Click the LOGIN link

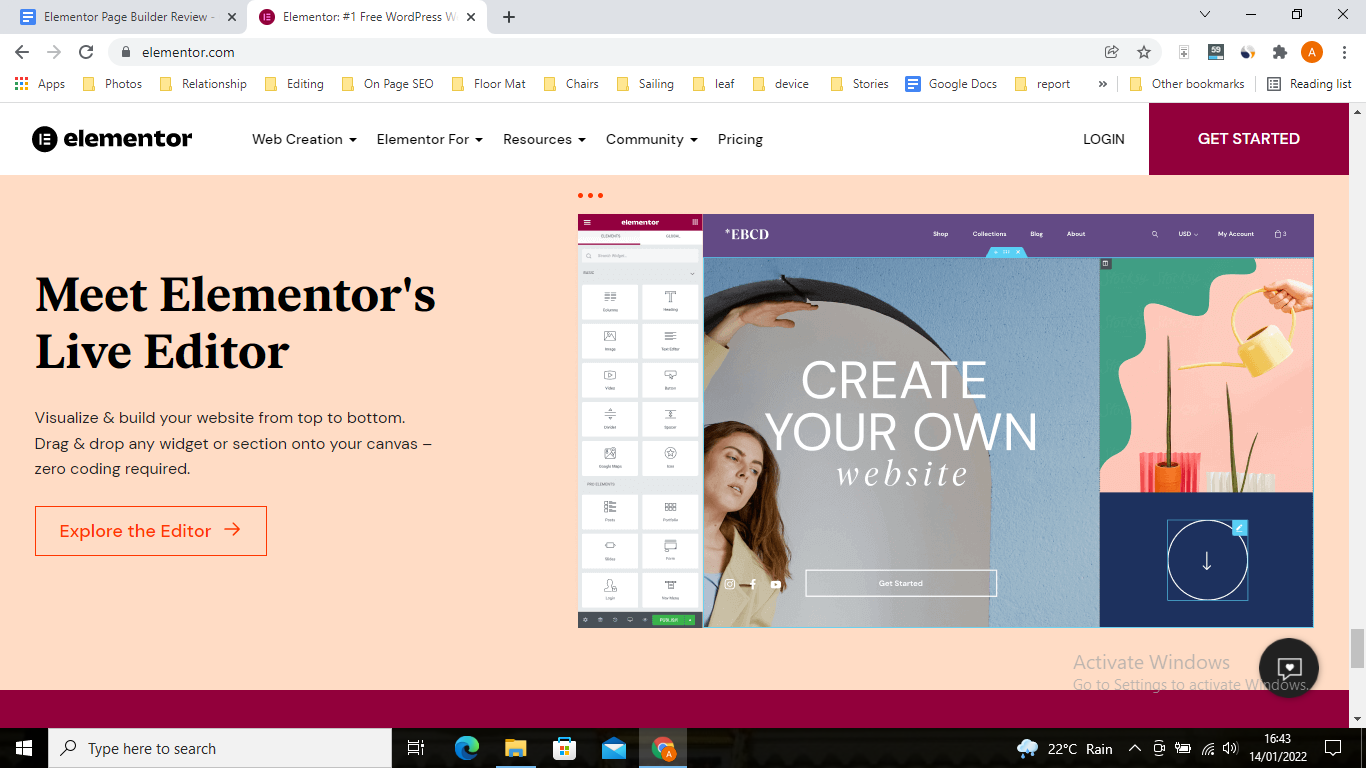pyautogui.click(x=1104, y=139)
